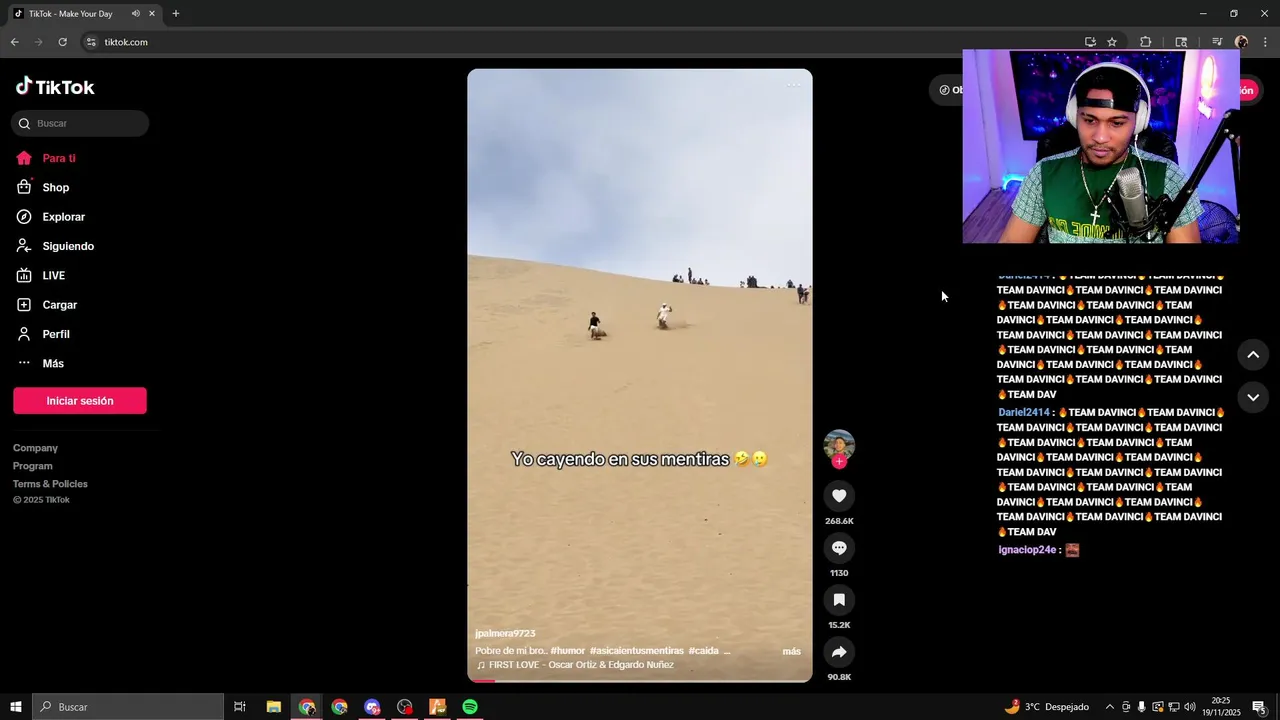Seek using the video progress bar
Viewport: 1280px width, 720px height.
[640, 680]
